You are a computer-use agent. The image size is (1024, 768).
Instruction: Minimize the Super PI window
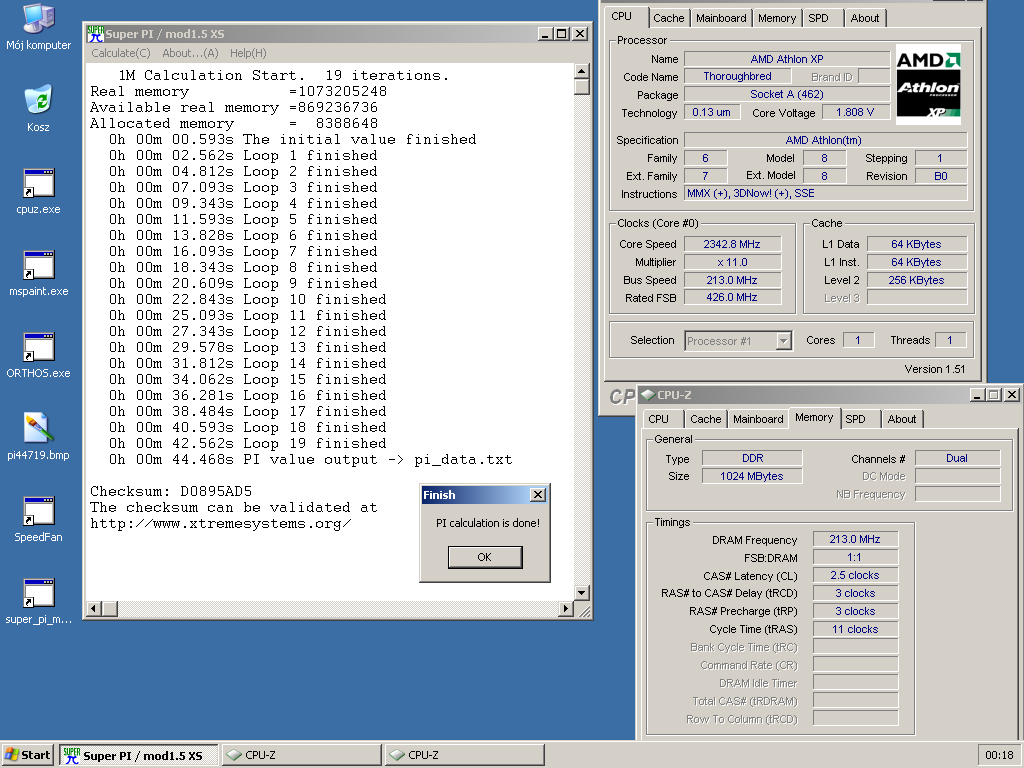coord(546,34)
